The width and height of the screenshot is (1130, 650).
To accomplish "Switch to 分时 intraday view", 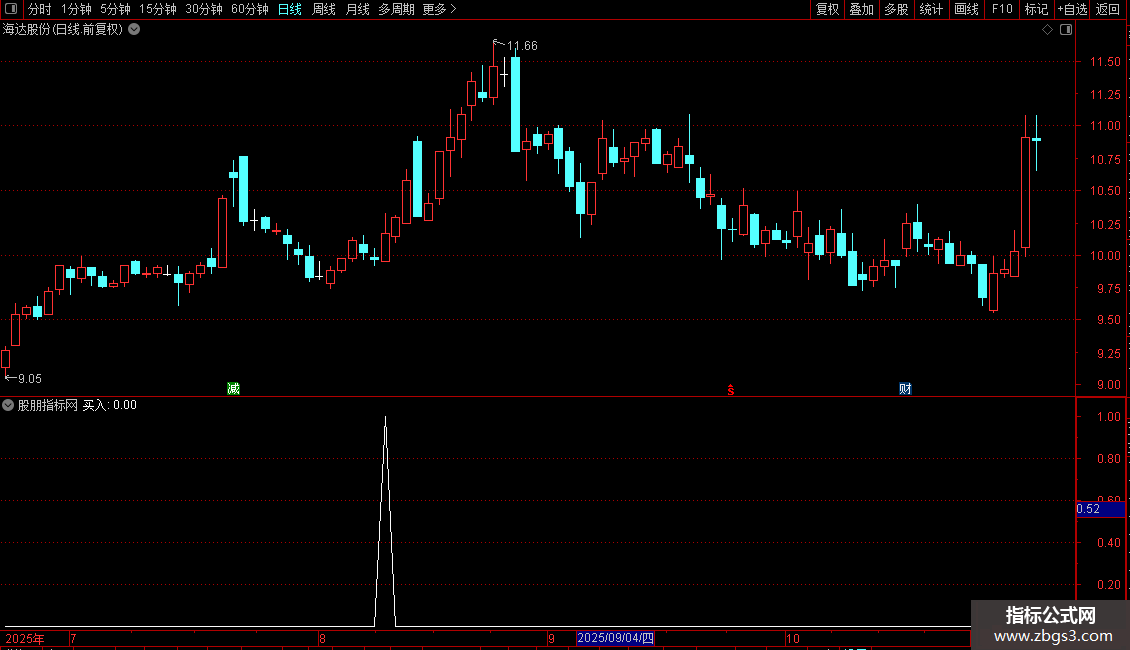I will click(40, 9).
